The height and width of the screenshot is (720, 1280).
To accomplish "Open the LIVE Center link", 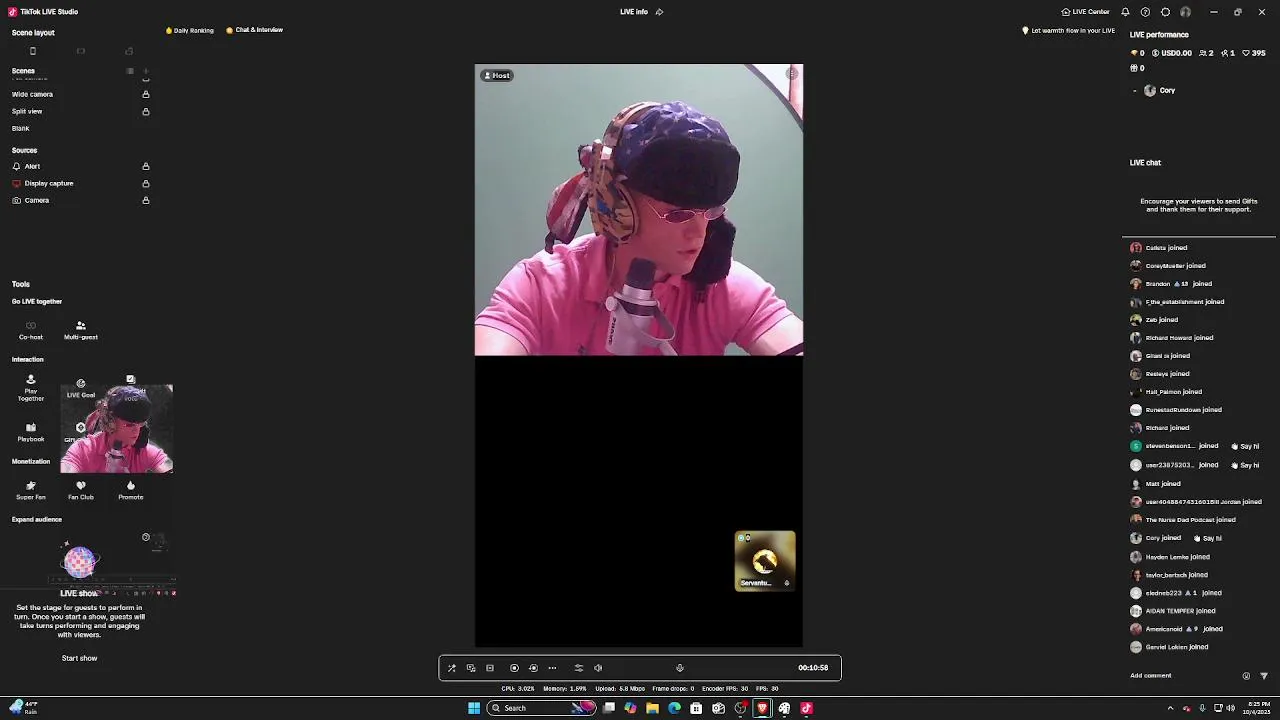I will (x=1086, y=12).
